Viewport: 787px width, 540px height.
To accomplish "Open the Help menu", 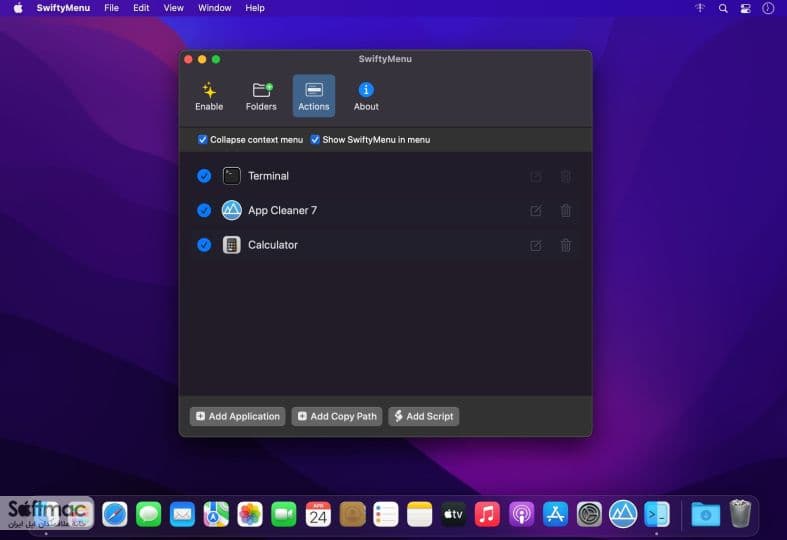I will pyautogui.click(x=255, y=8).
